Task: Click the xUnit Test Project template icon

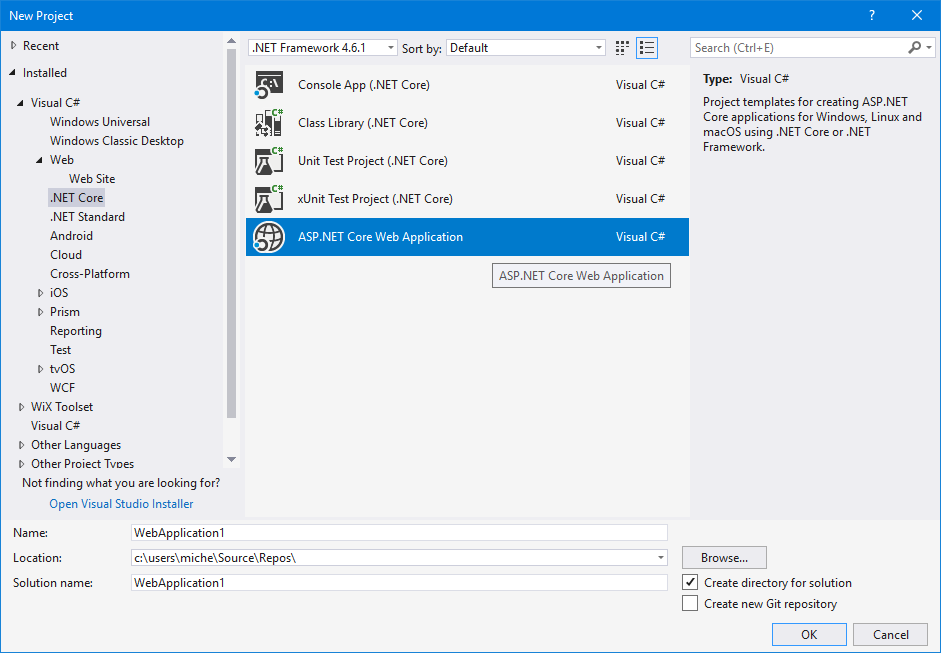Action: 269,199
